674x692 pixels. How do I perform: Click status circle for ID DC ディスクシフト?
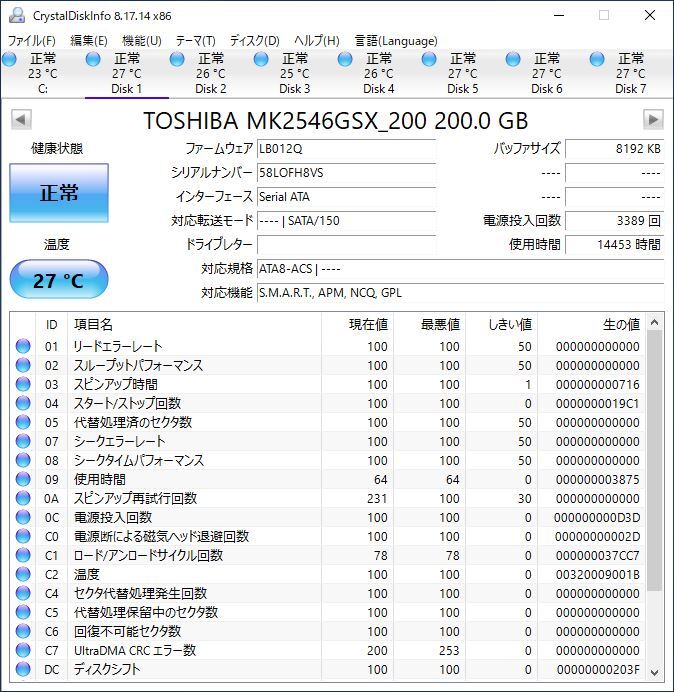click(23, 669)
